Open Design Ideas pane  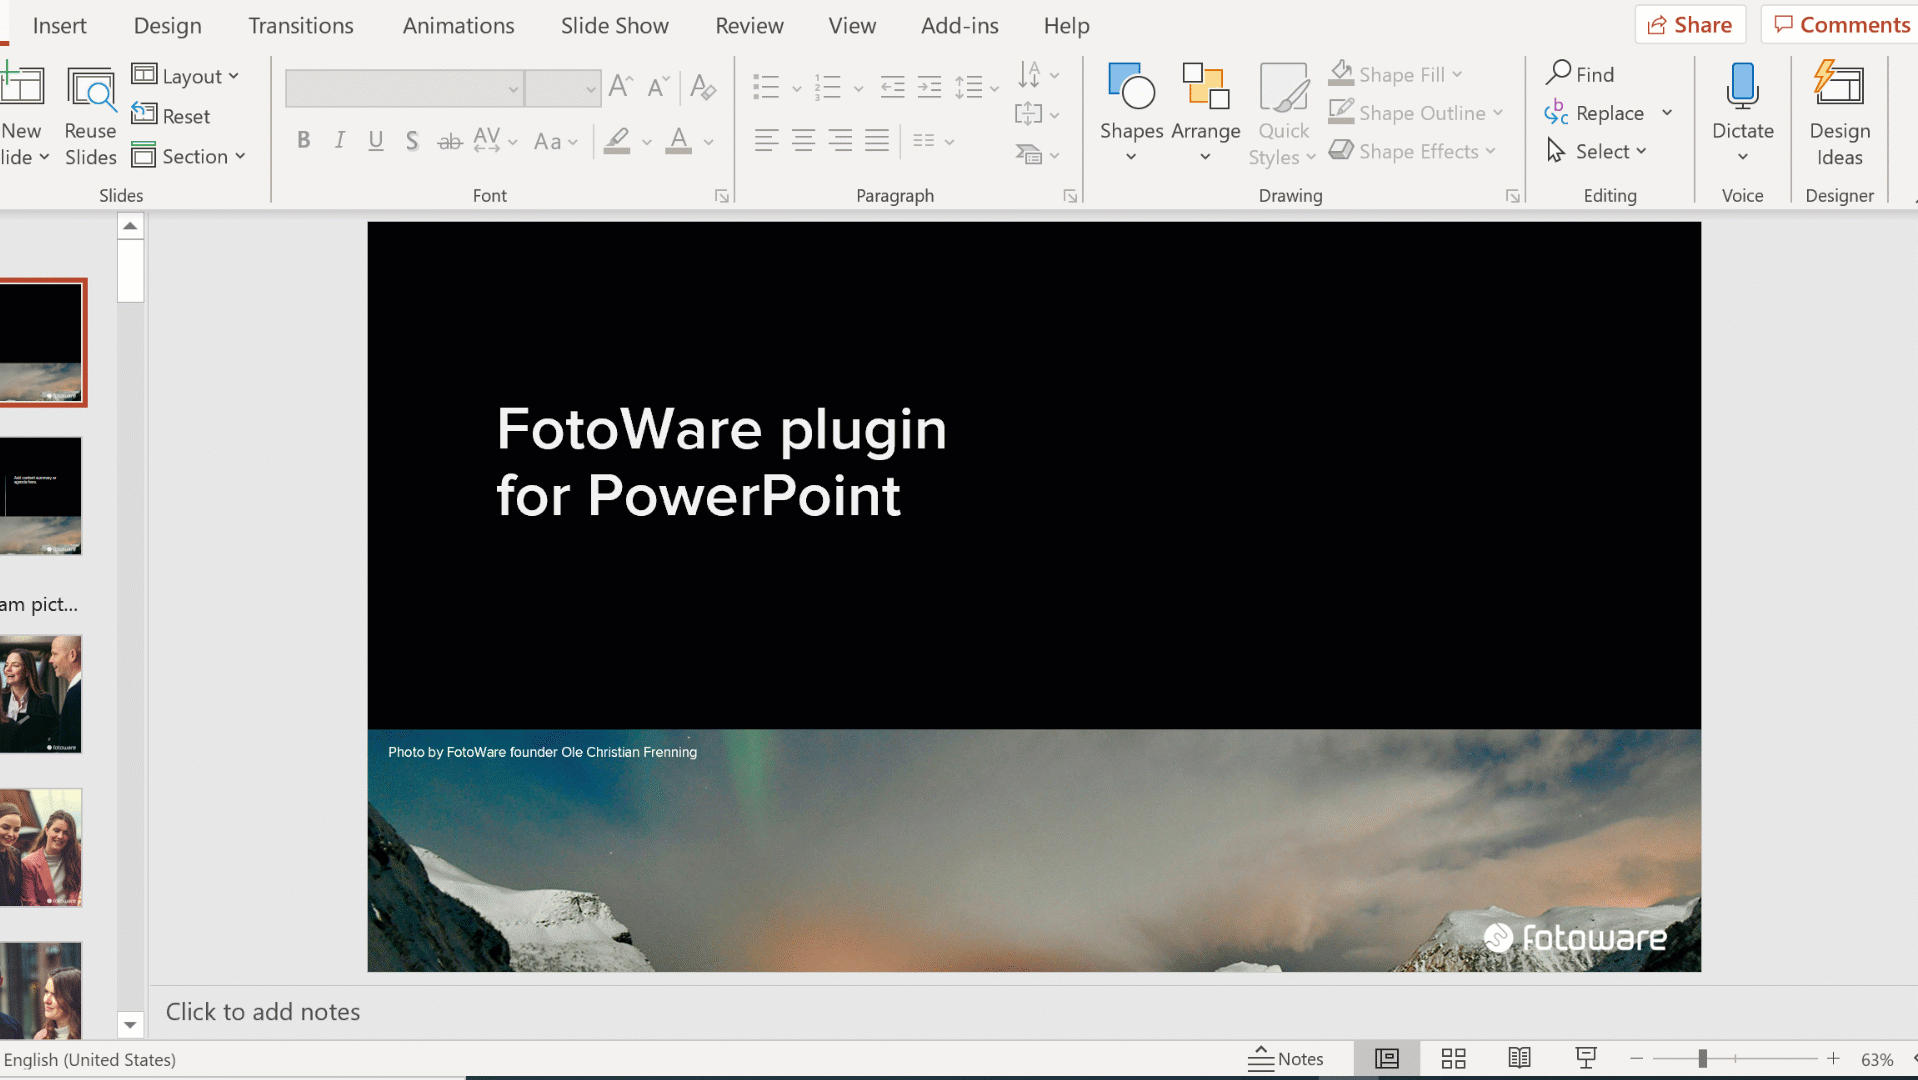pyautogui.click(x=1839, y=113)
